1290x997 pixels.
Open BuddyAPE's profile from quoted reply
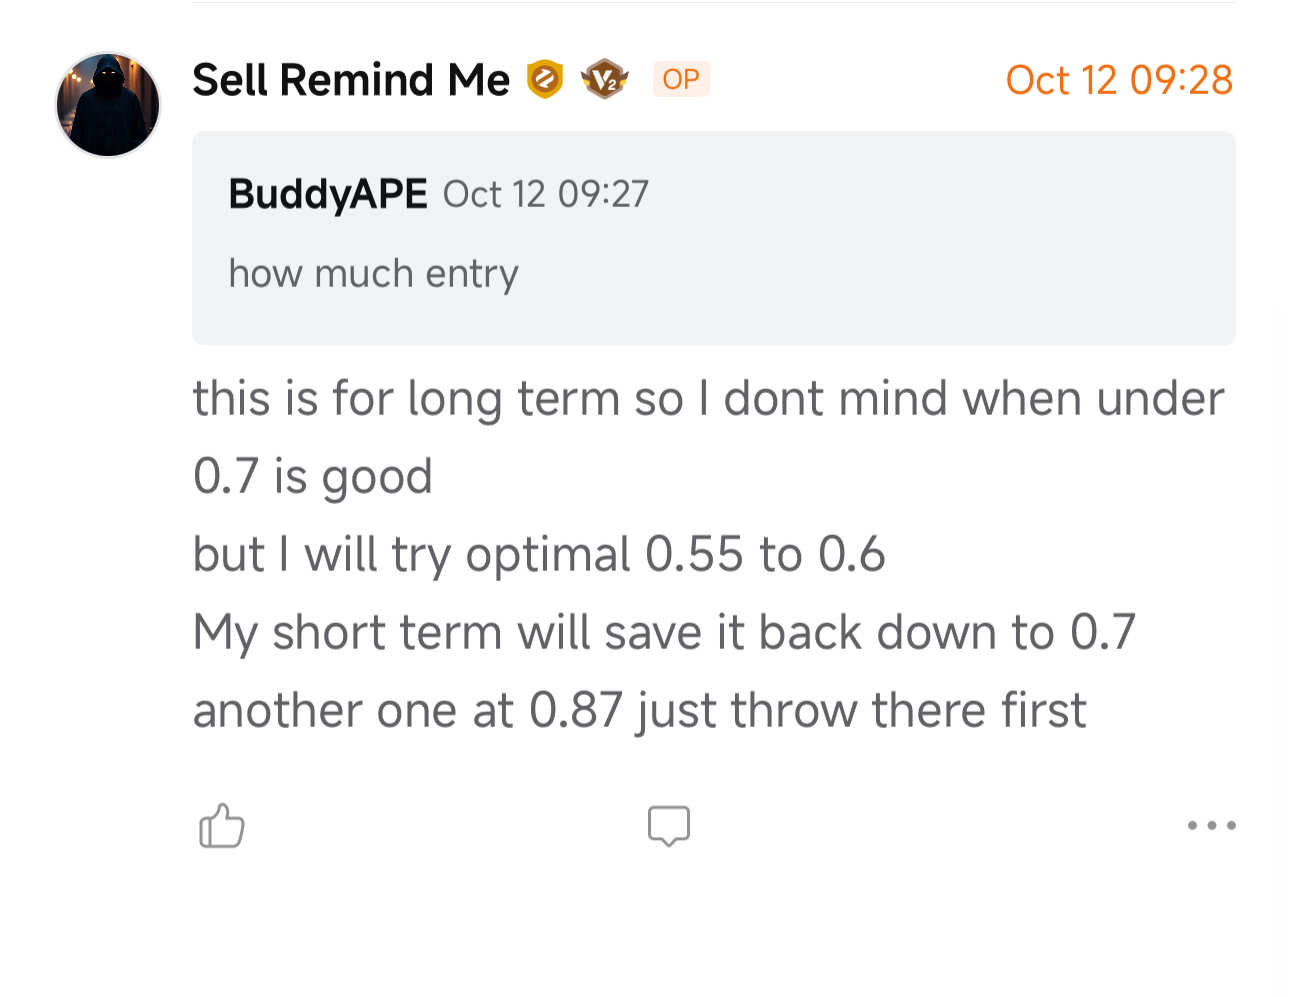[327, 194]
